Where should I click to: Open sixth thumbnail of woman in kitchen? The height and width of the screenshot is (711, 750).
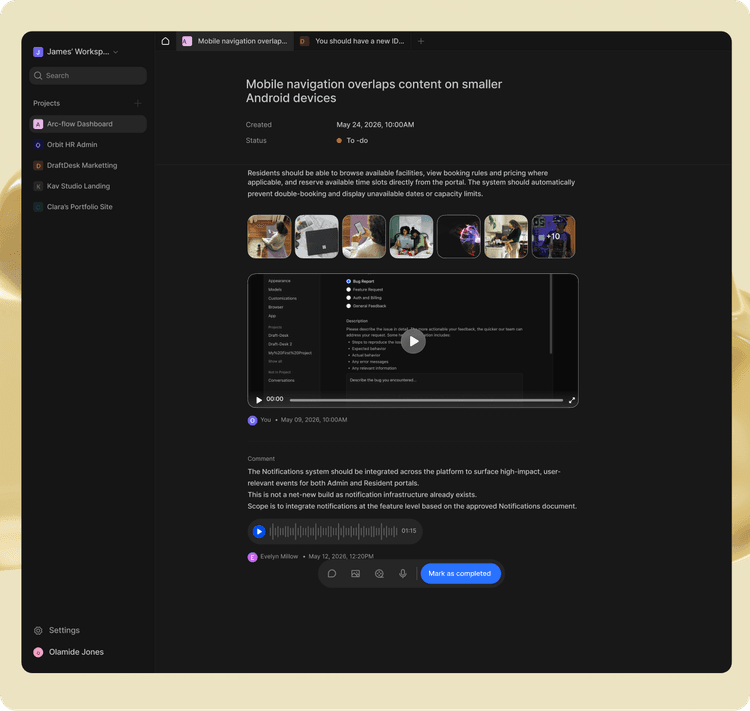[506, 236]
